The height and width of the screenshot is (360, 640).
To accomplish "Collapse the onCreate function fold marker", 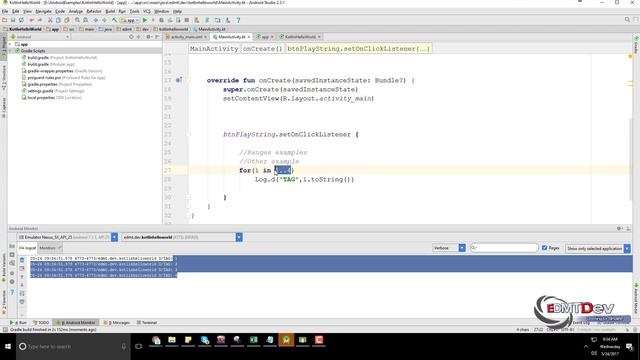I will [x=188, y=80].
